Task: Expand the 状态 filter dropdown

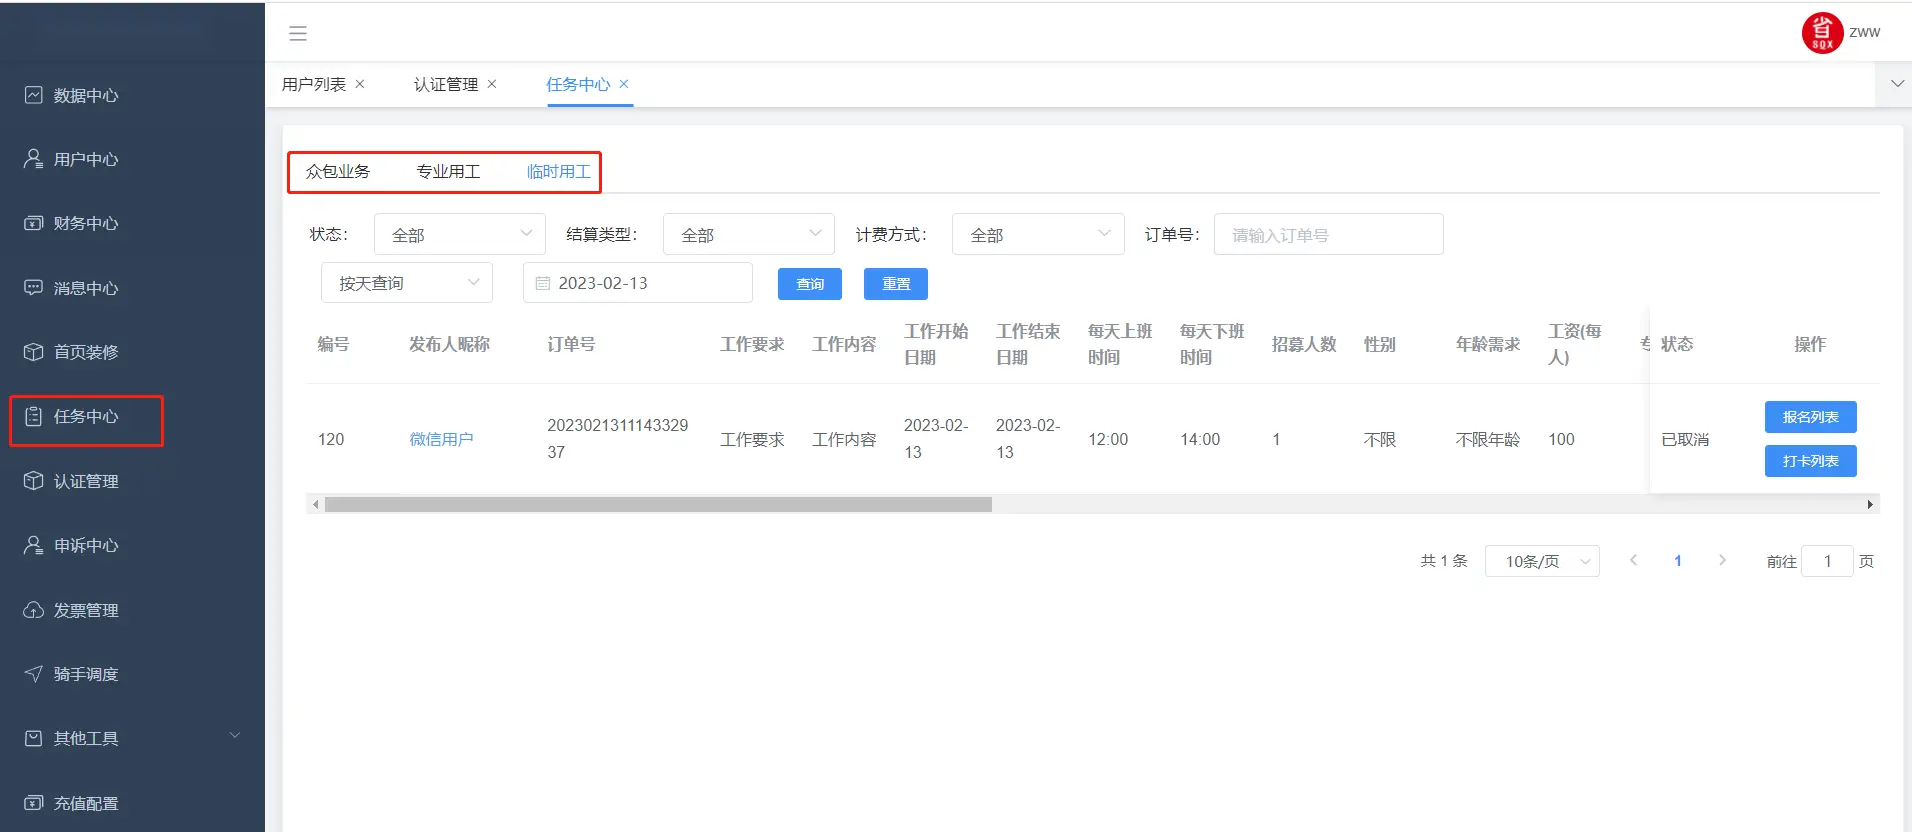Action: click(460, 234)
